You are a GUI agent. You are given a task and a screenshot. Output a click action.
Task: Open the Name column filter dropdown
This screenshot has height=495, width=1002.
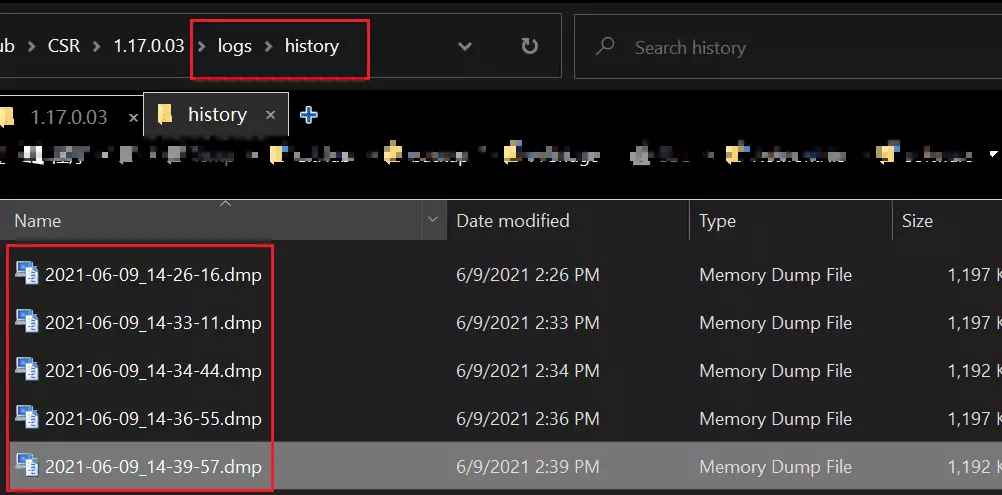pos(433,220)
